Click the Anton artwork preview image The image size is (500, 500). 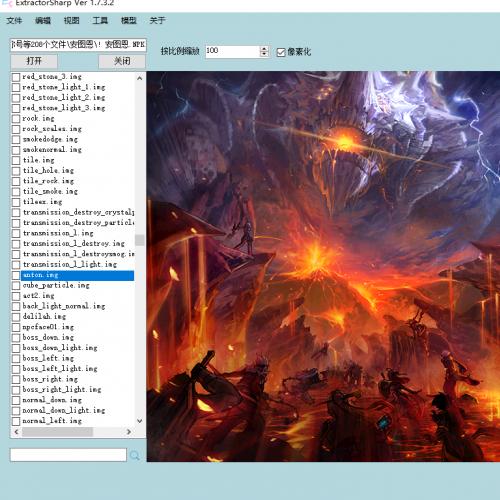coord(323,266)
